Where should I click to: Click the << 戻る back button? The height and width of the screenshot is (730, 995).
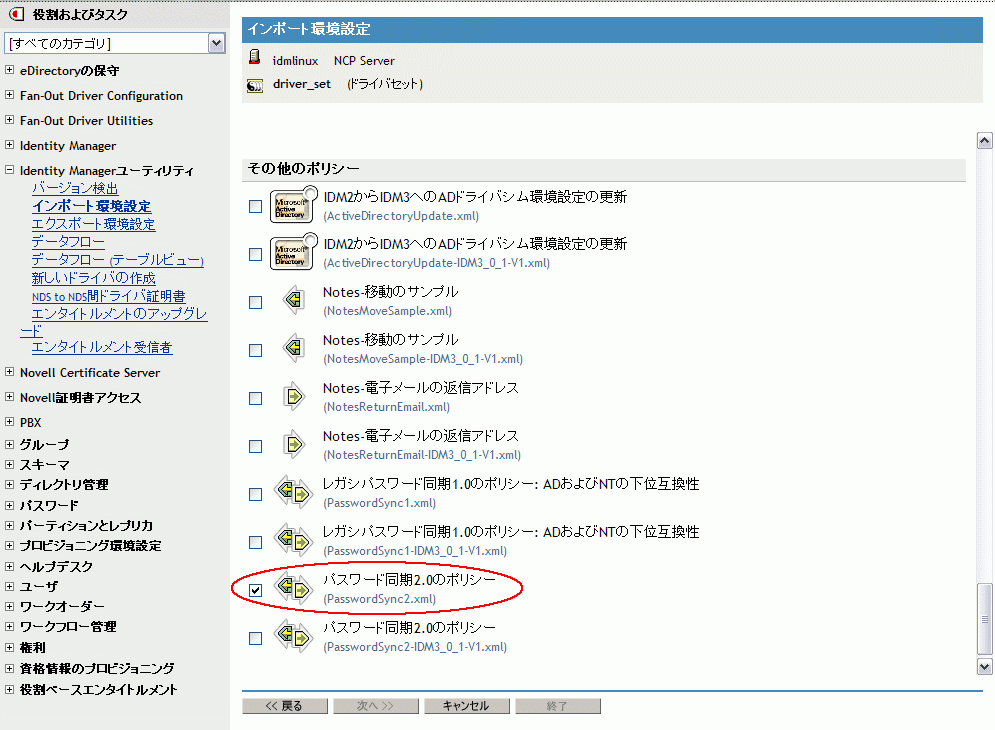click(x=285, y=706)
